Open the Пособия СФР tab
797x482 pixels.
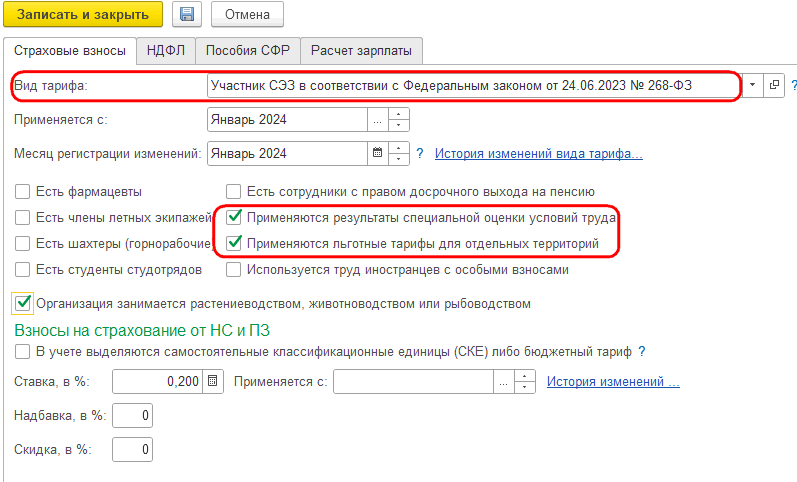(x=248, y=50)
